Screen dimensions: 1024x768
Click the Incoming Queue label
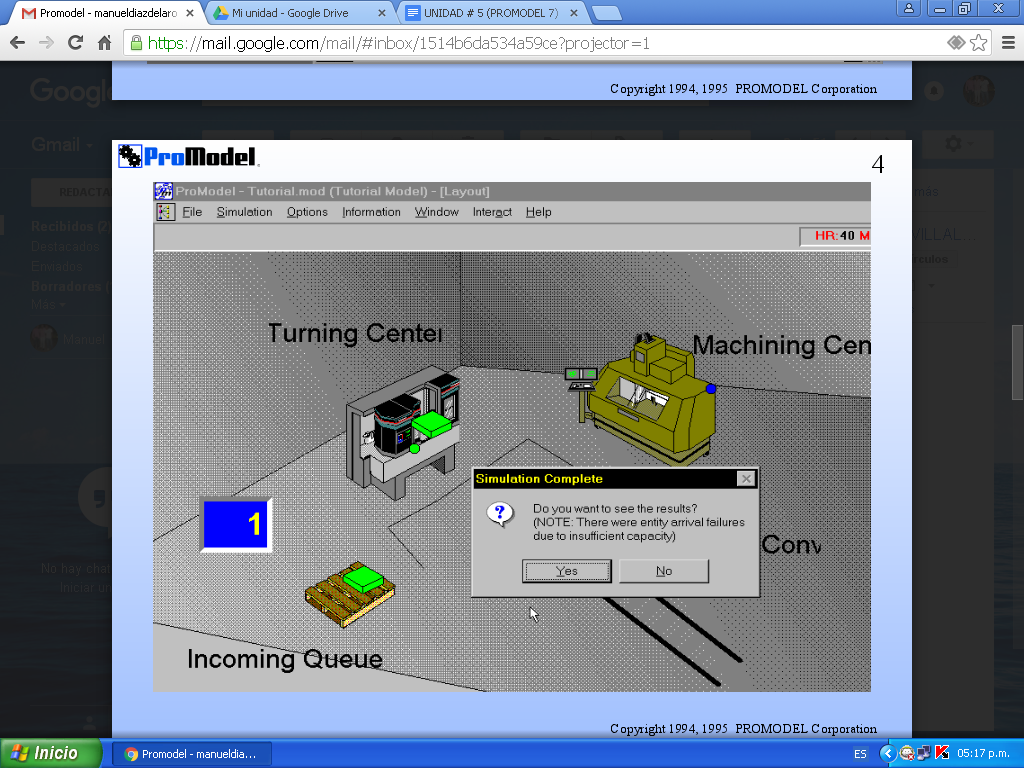285,659
